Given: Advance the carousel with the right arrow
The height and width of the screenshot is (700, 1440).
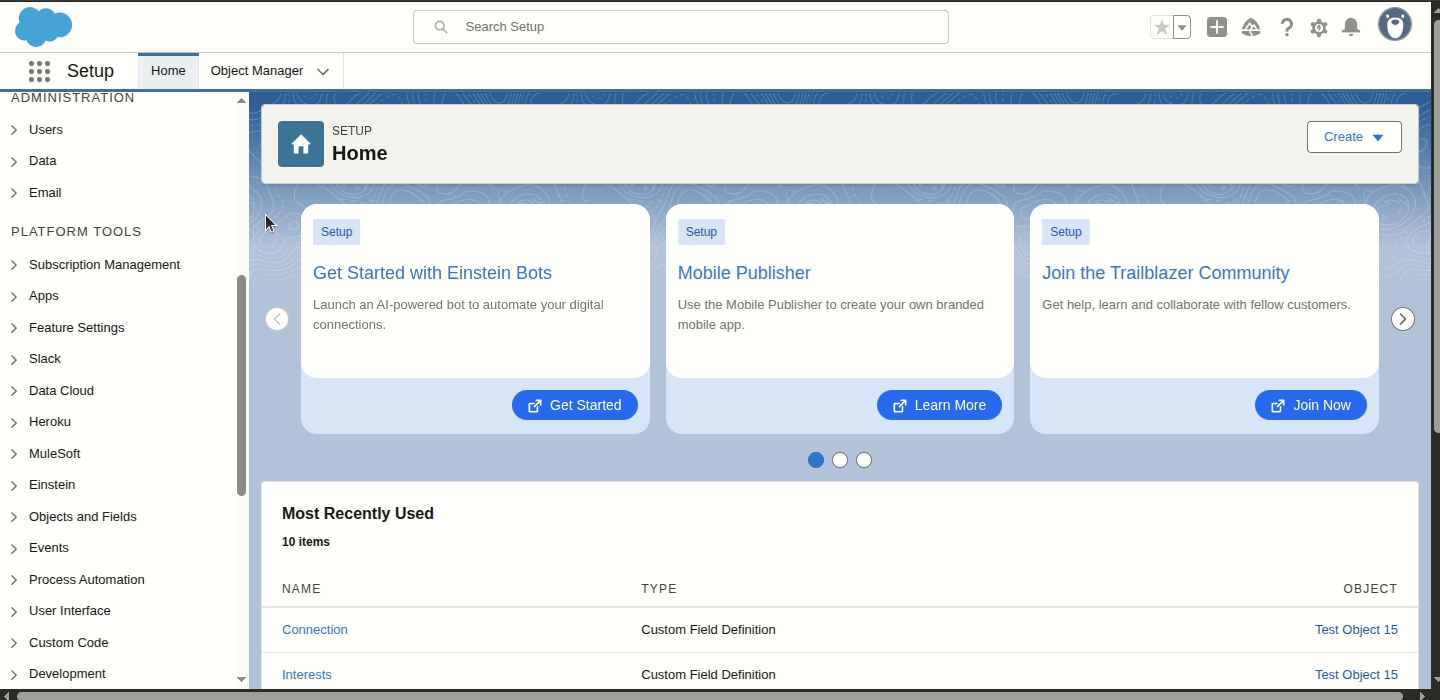Looking at the screenshot, I should (x=1403, y=318).
